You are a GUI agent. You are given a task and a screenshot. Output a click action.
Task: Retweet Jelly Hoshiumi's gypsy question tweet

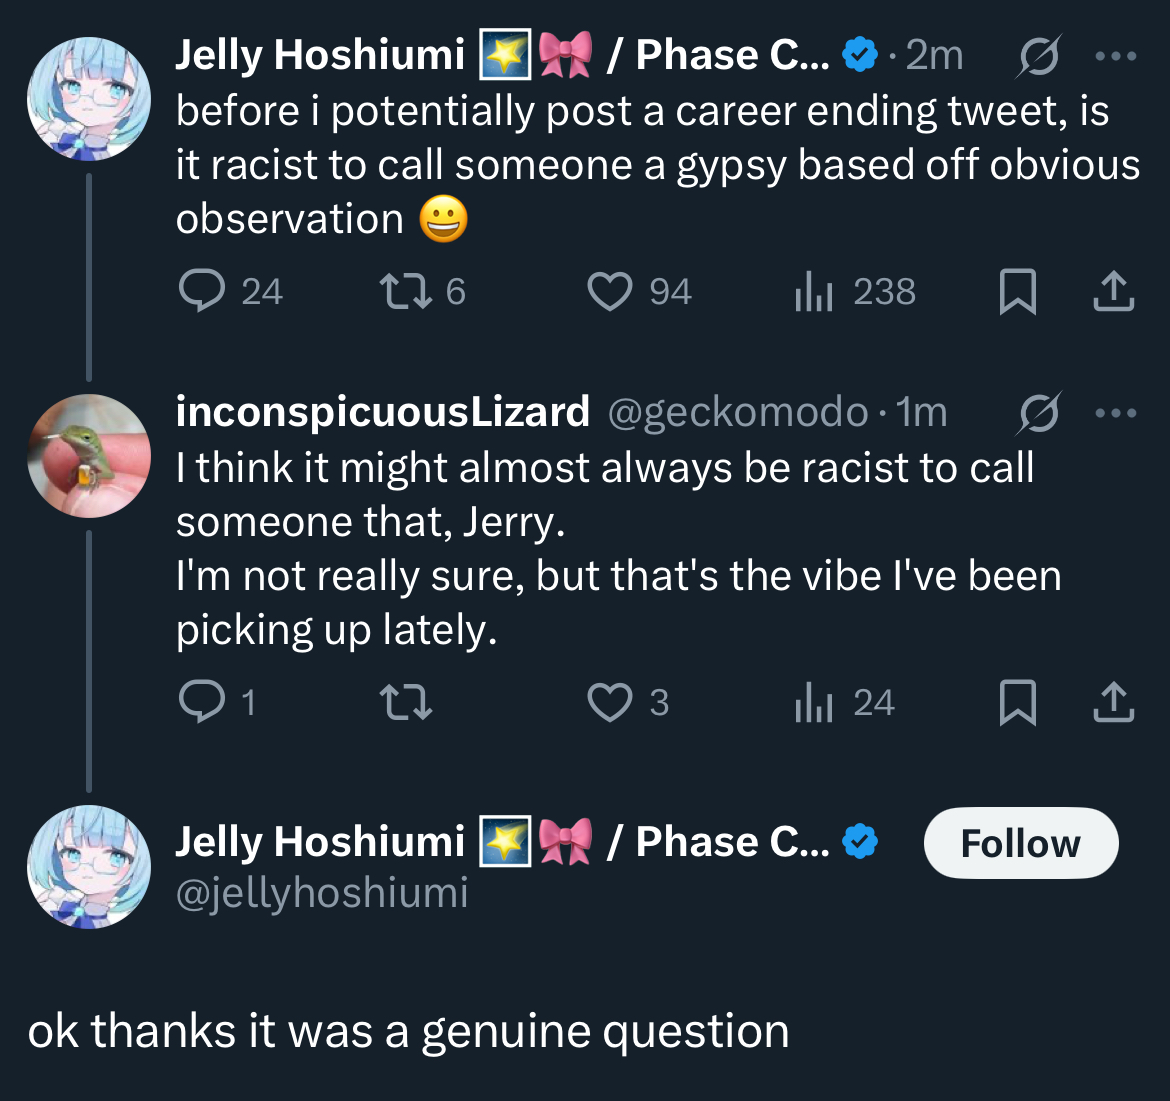[x=405, y=292]
